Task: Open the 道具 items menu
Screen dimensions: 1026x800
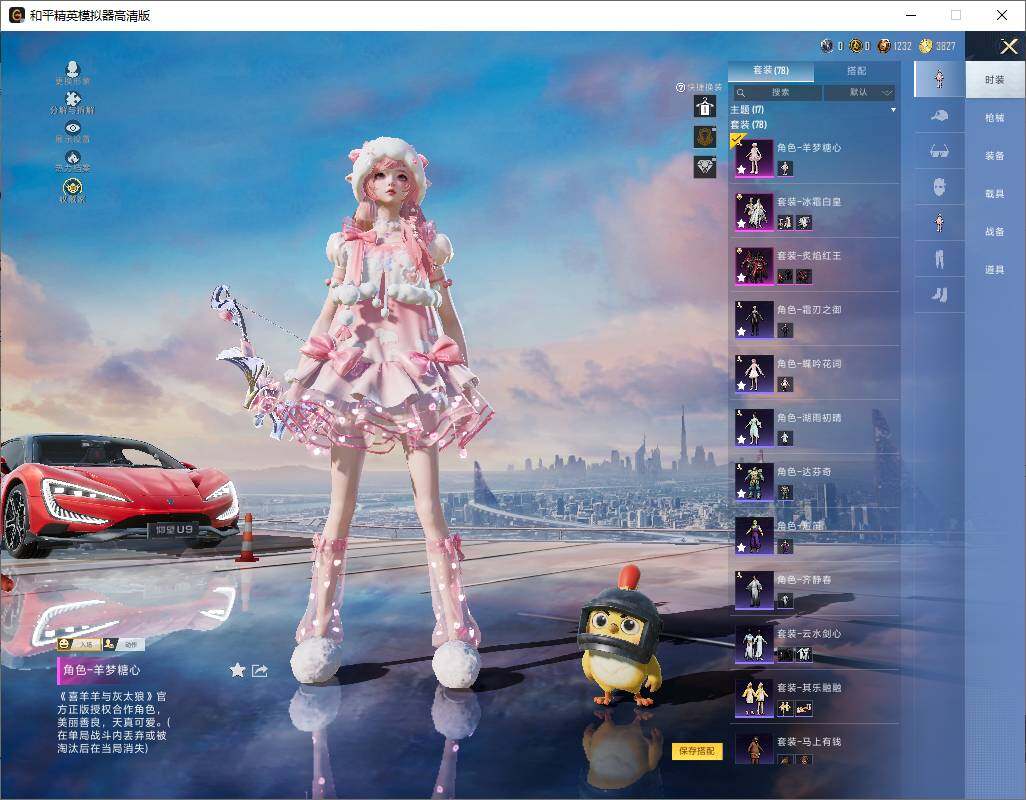Action: (x=995, y=270)
